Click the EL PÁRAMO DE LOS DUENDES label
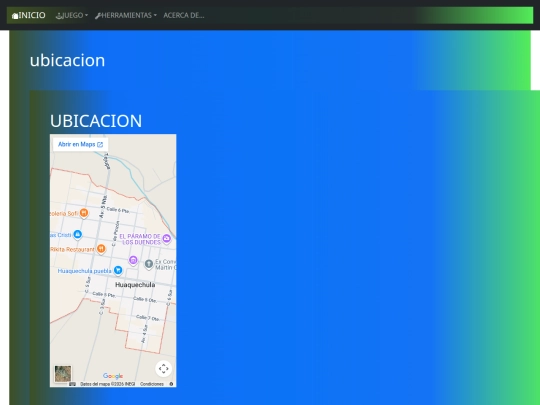The height and width of the screenshot is (405, 540). [140, 239]
